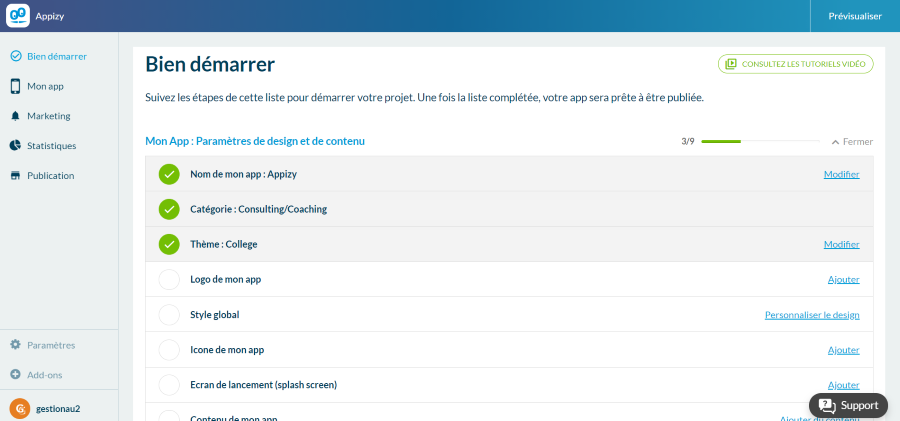The height and width of the screenshot is (421, 900).
Task: Click empty circle for Logo de mon app
Action: [169, 280]
